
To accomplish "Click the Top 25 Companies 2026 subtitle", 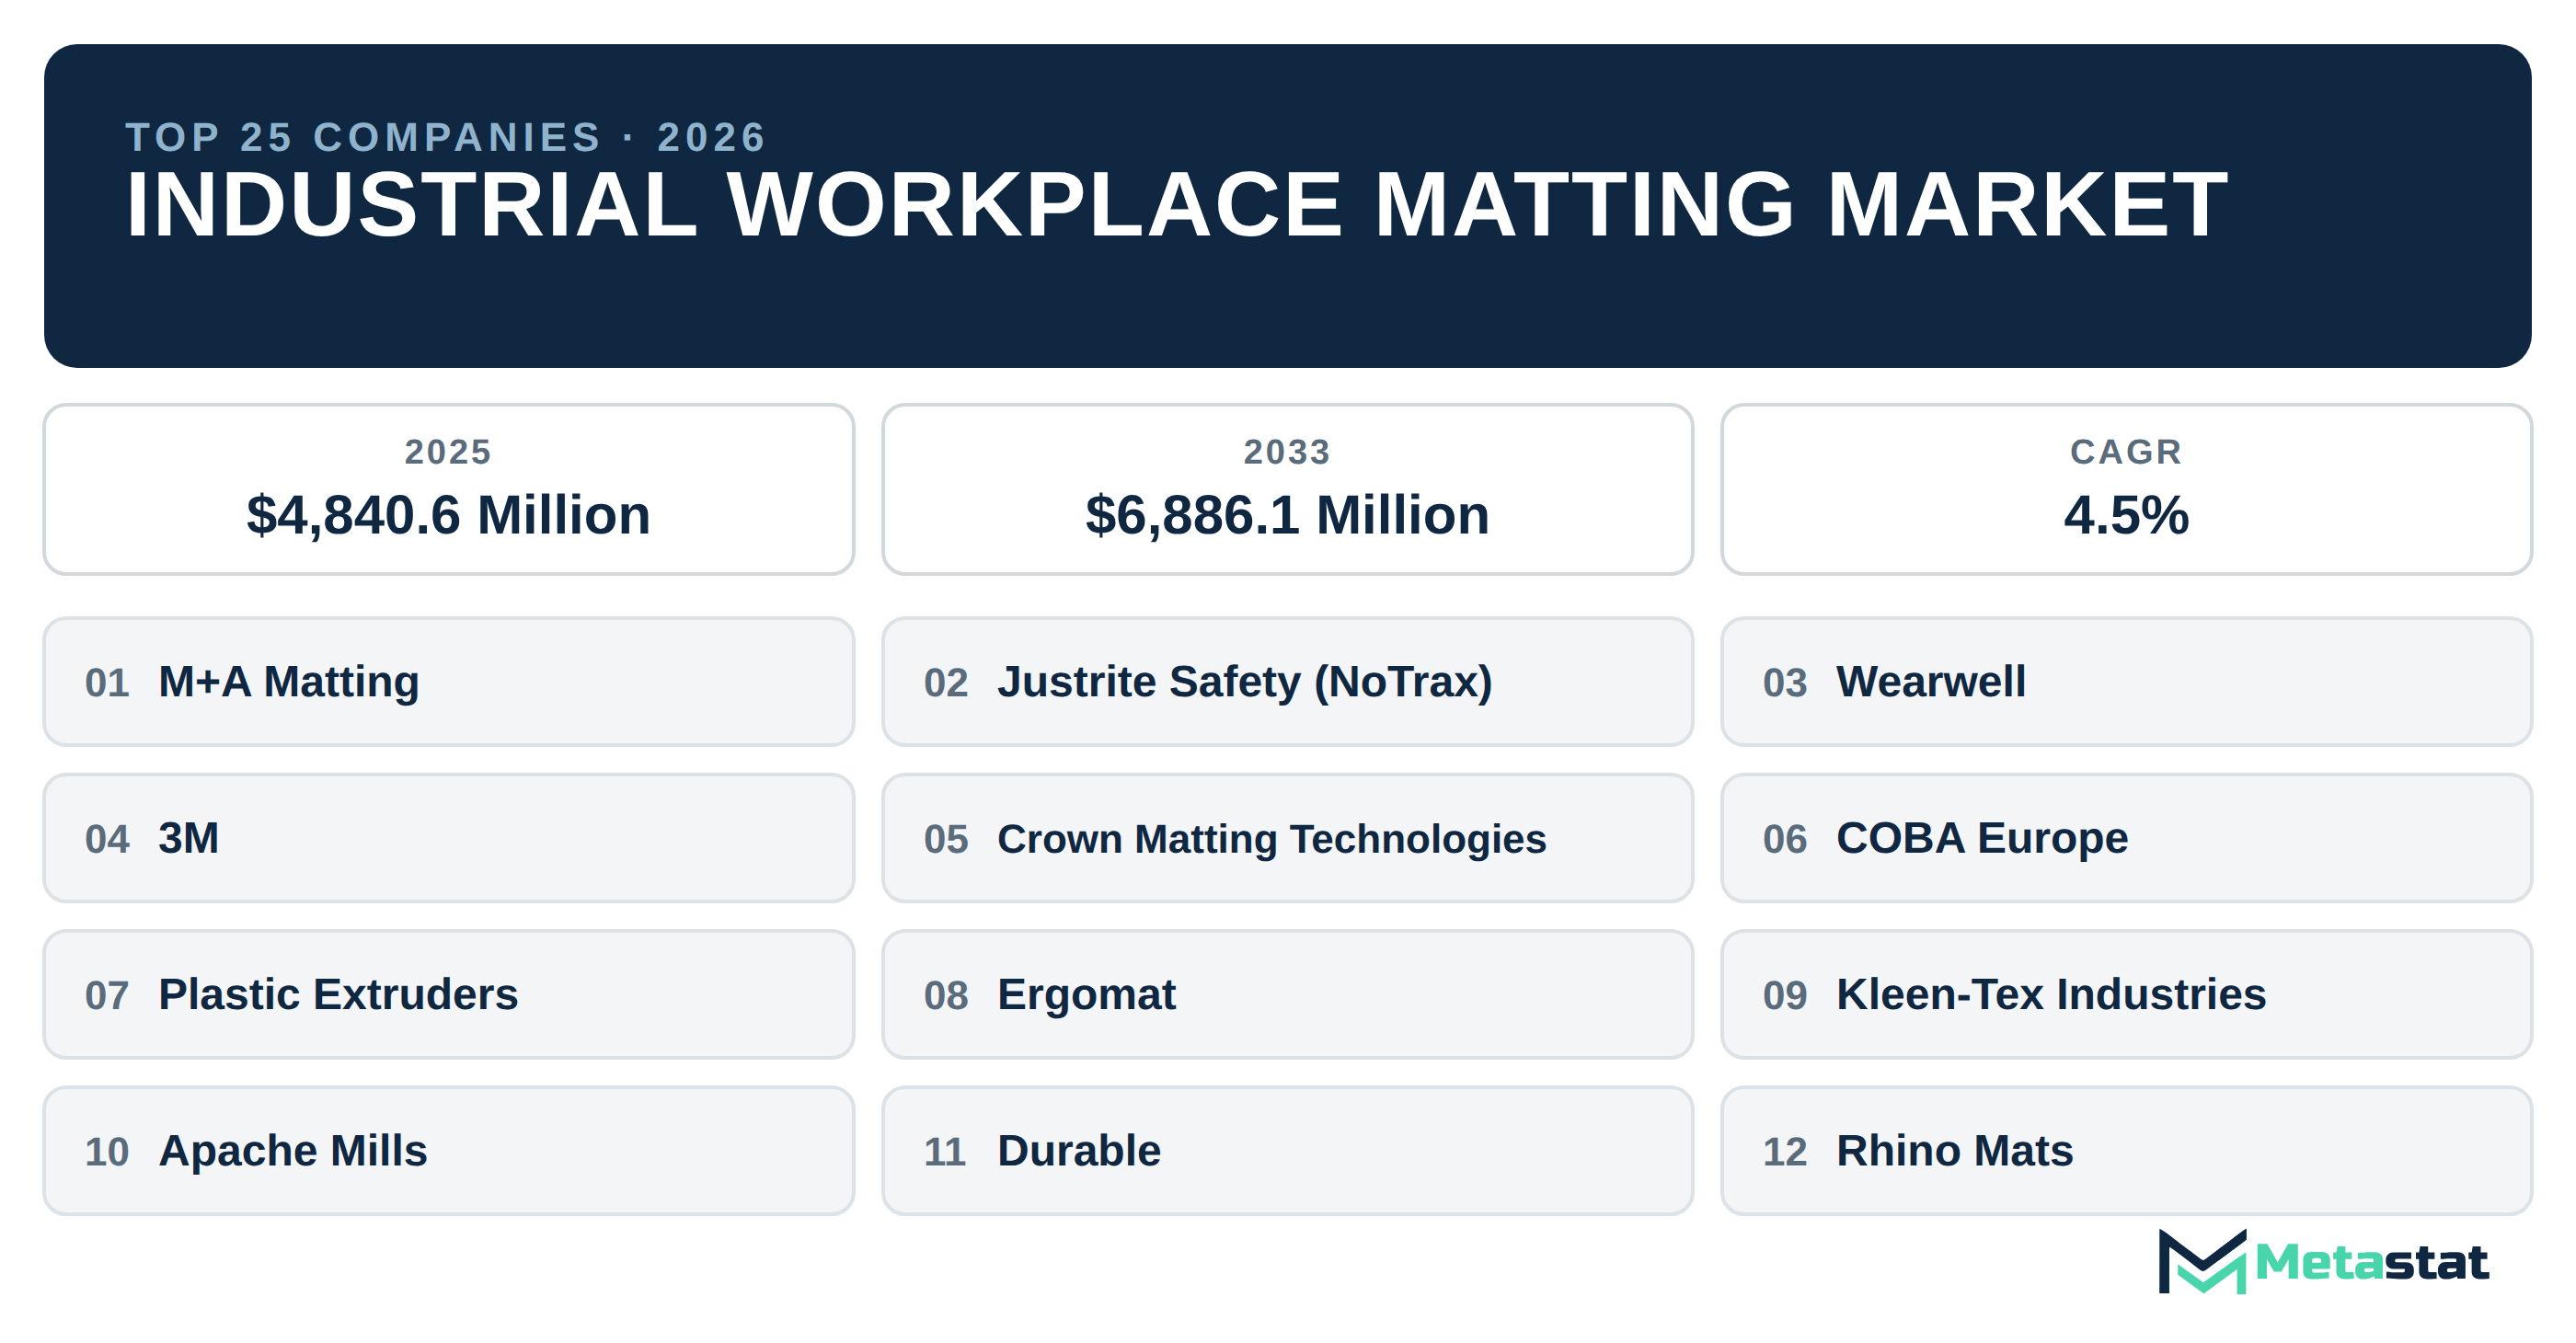I will tap(446, 137).
